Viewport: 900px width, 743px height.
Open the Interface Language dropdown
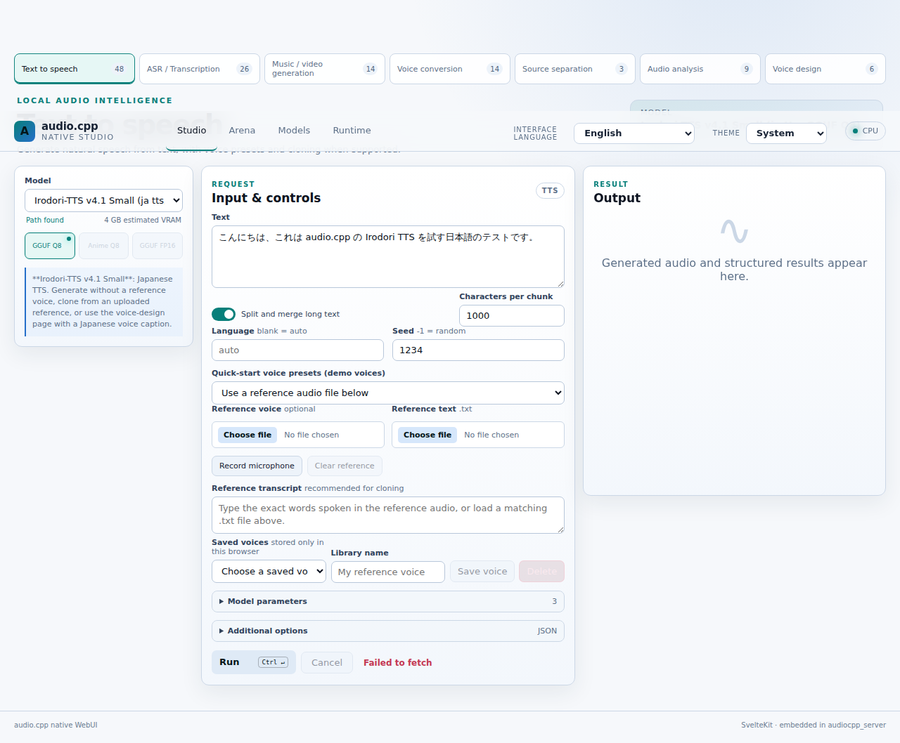(634, 133)
